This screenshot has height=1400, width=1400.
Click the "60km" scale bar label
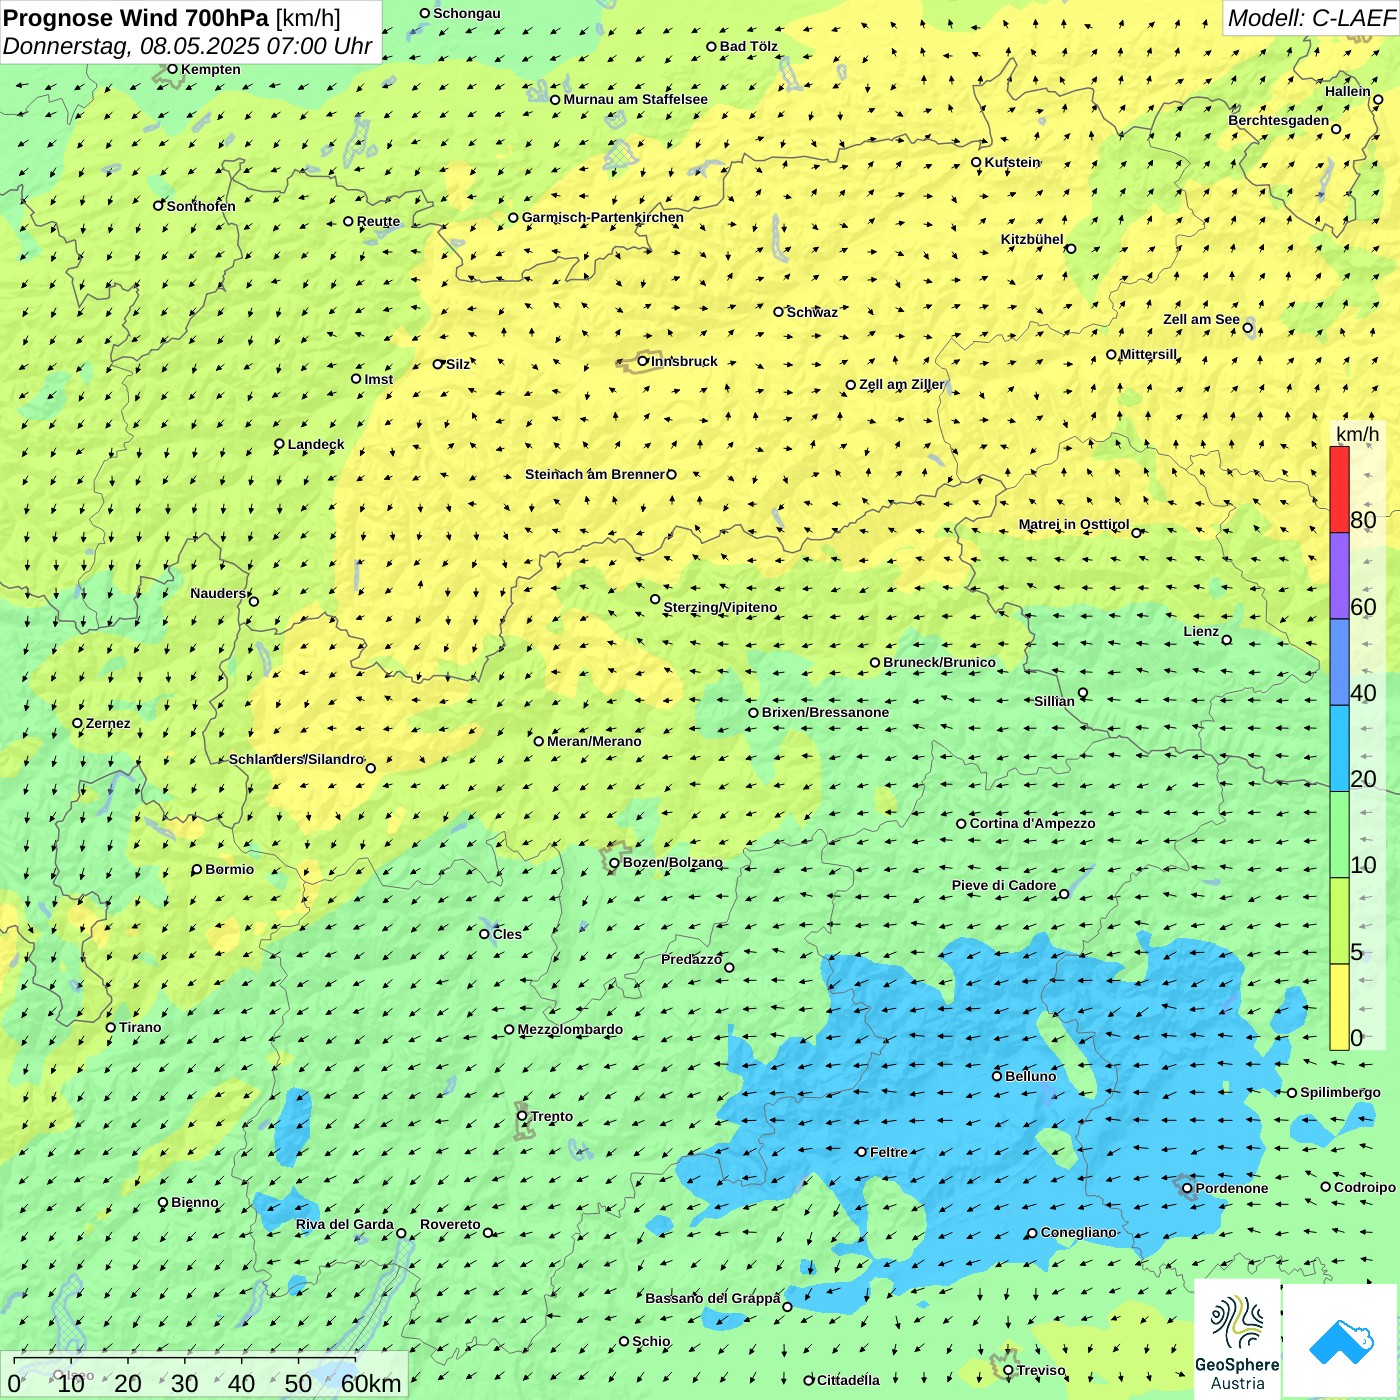(371, 1383)
